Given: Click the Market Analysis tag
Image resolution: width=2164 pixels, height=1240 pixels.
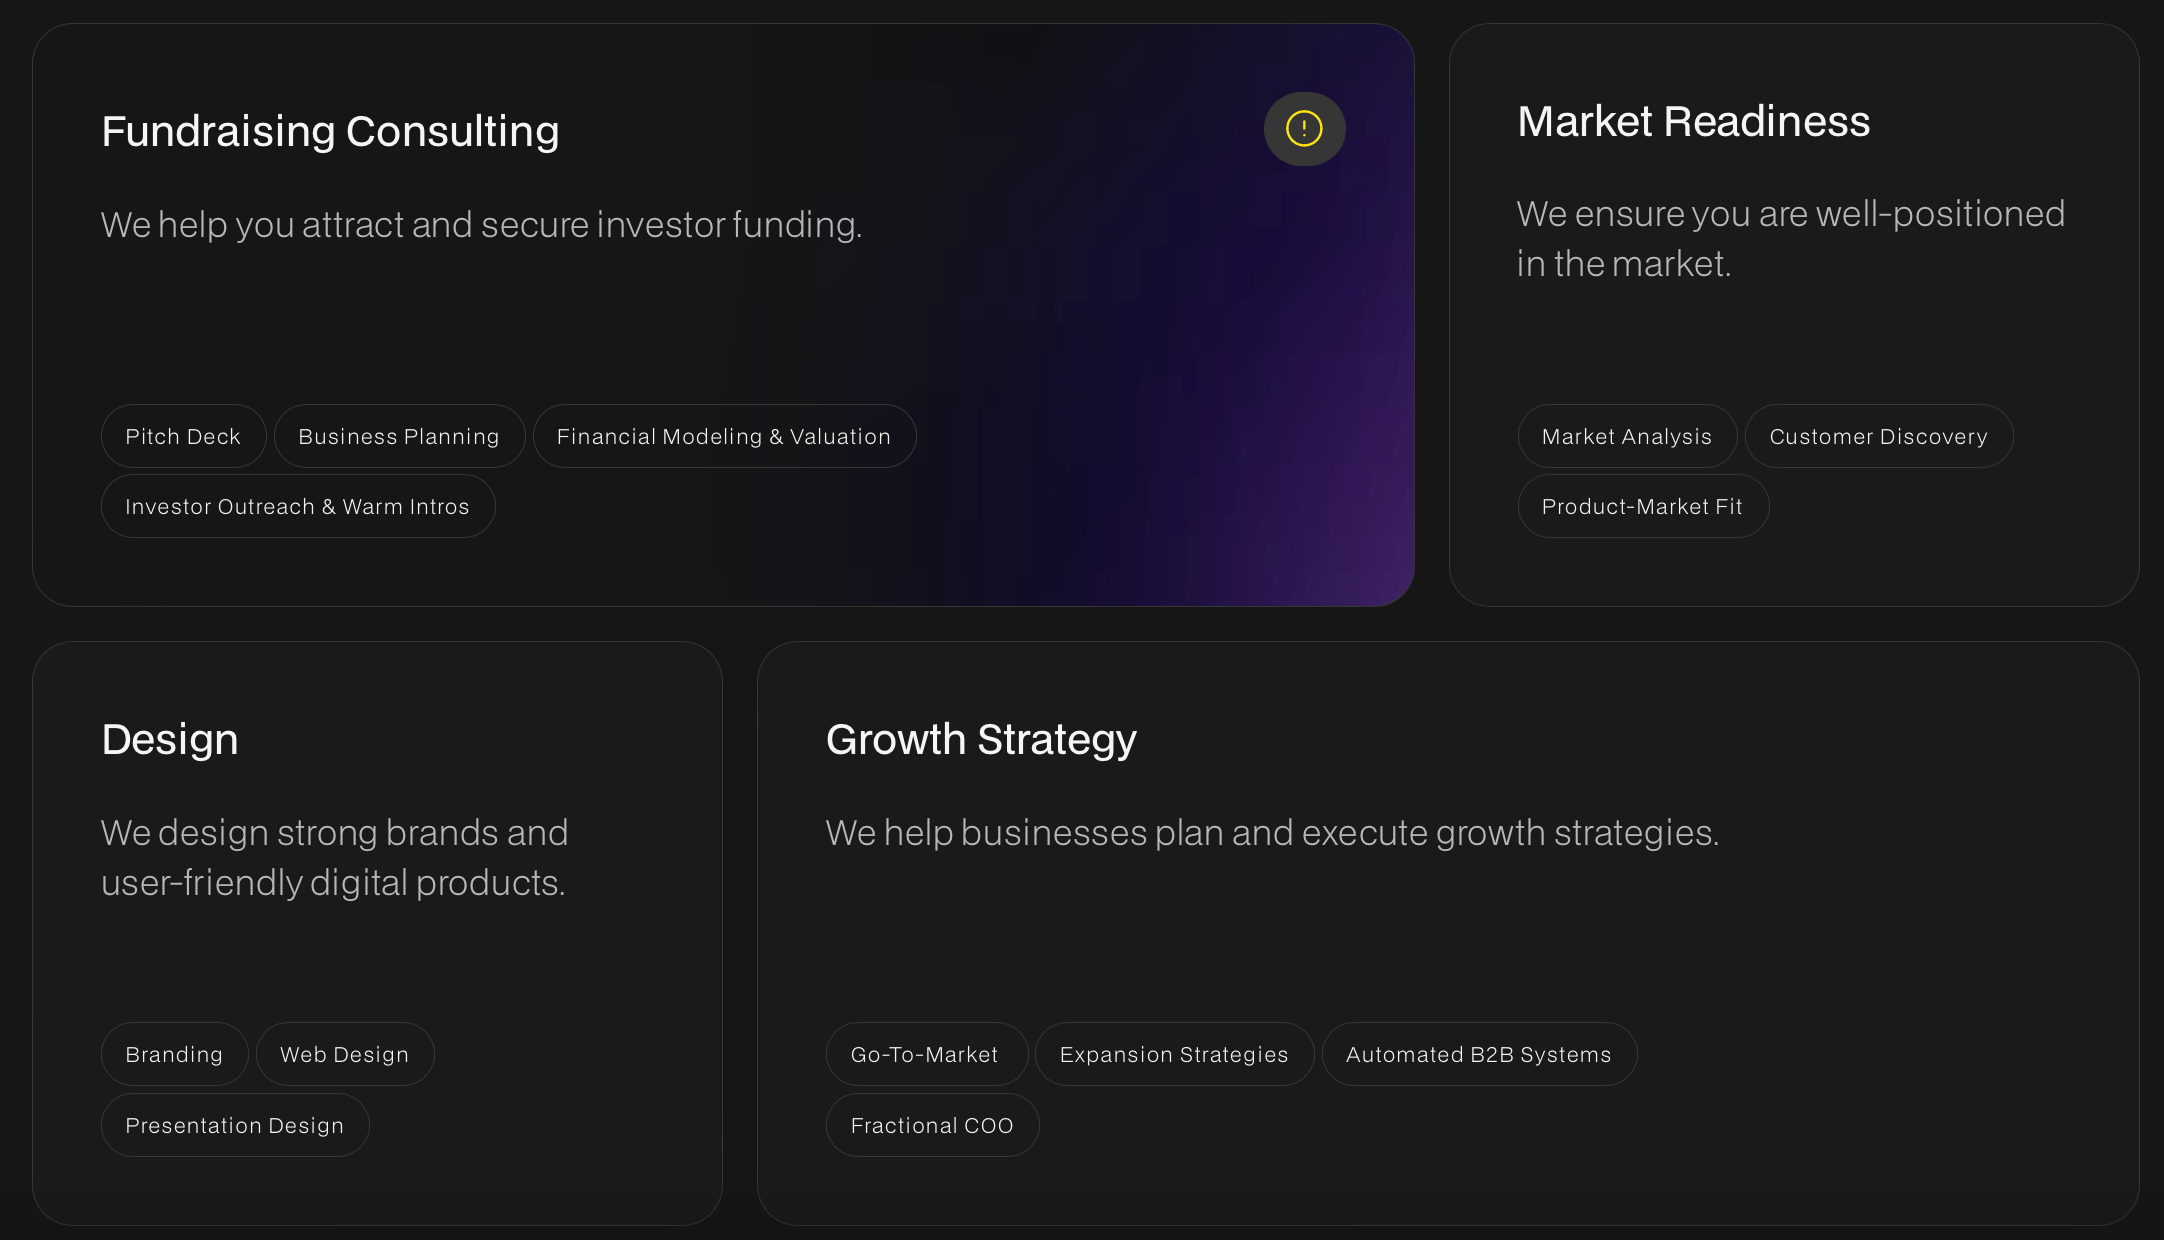Looking at the screenshot, I should pyautogui.click(x=1627, y=436).
